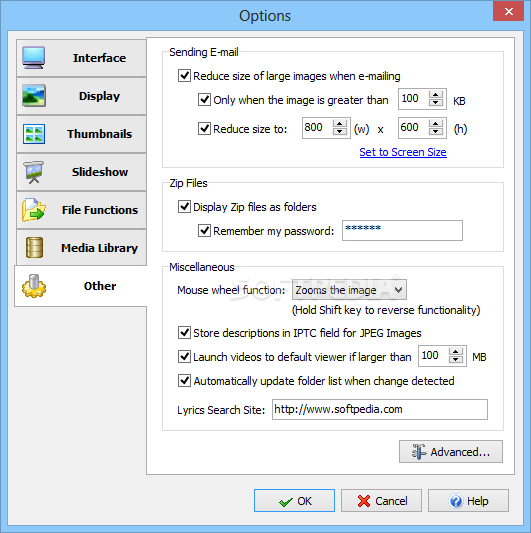Uncheck Remember my password
Viewport: 531px width, 533px height.
click(204, 230)
